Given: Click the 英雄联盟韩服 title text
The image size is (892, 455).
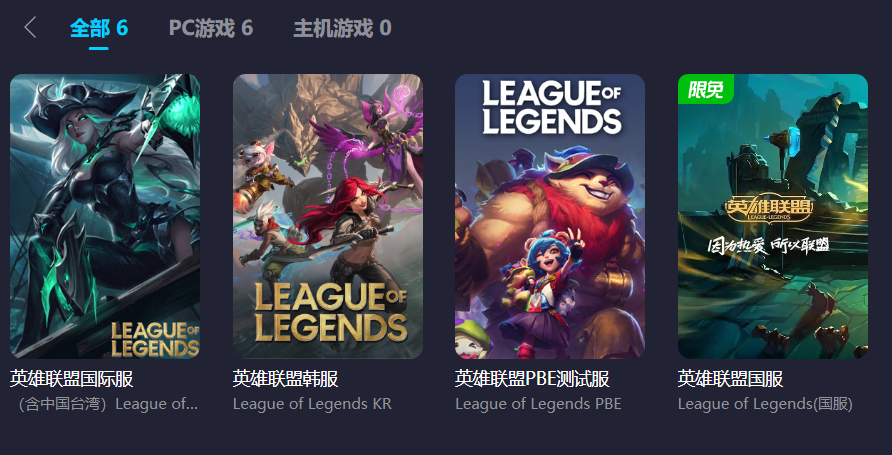Looking at the screenshot, I should tap(286, 379).
